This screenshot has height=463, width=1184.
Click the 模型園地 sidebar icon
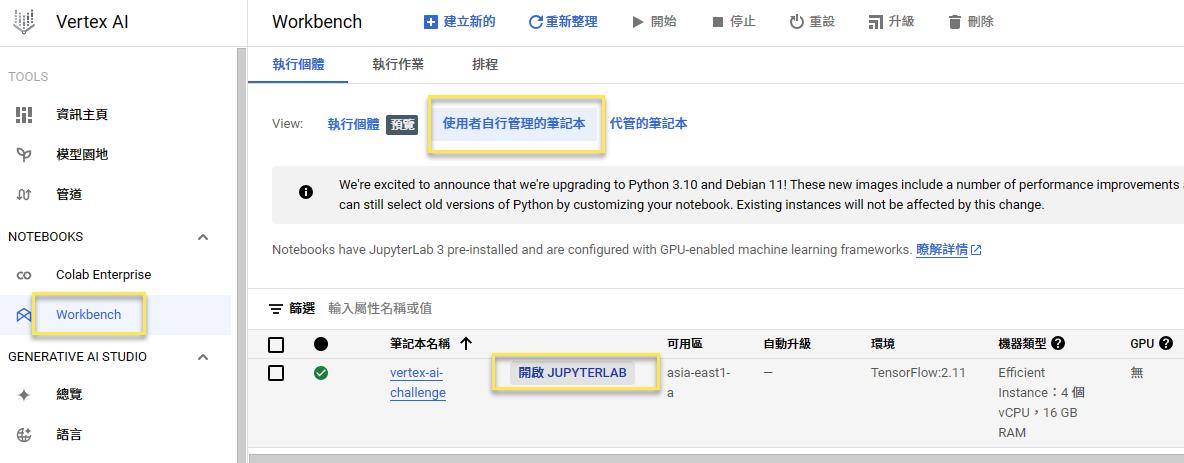(x=24, y=155)
